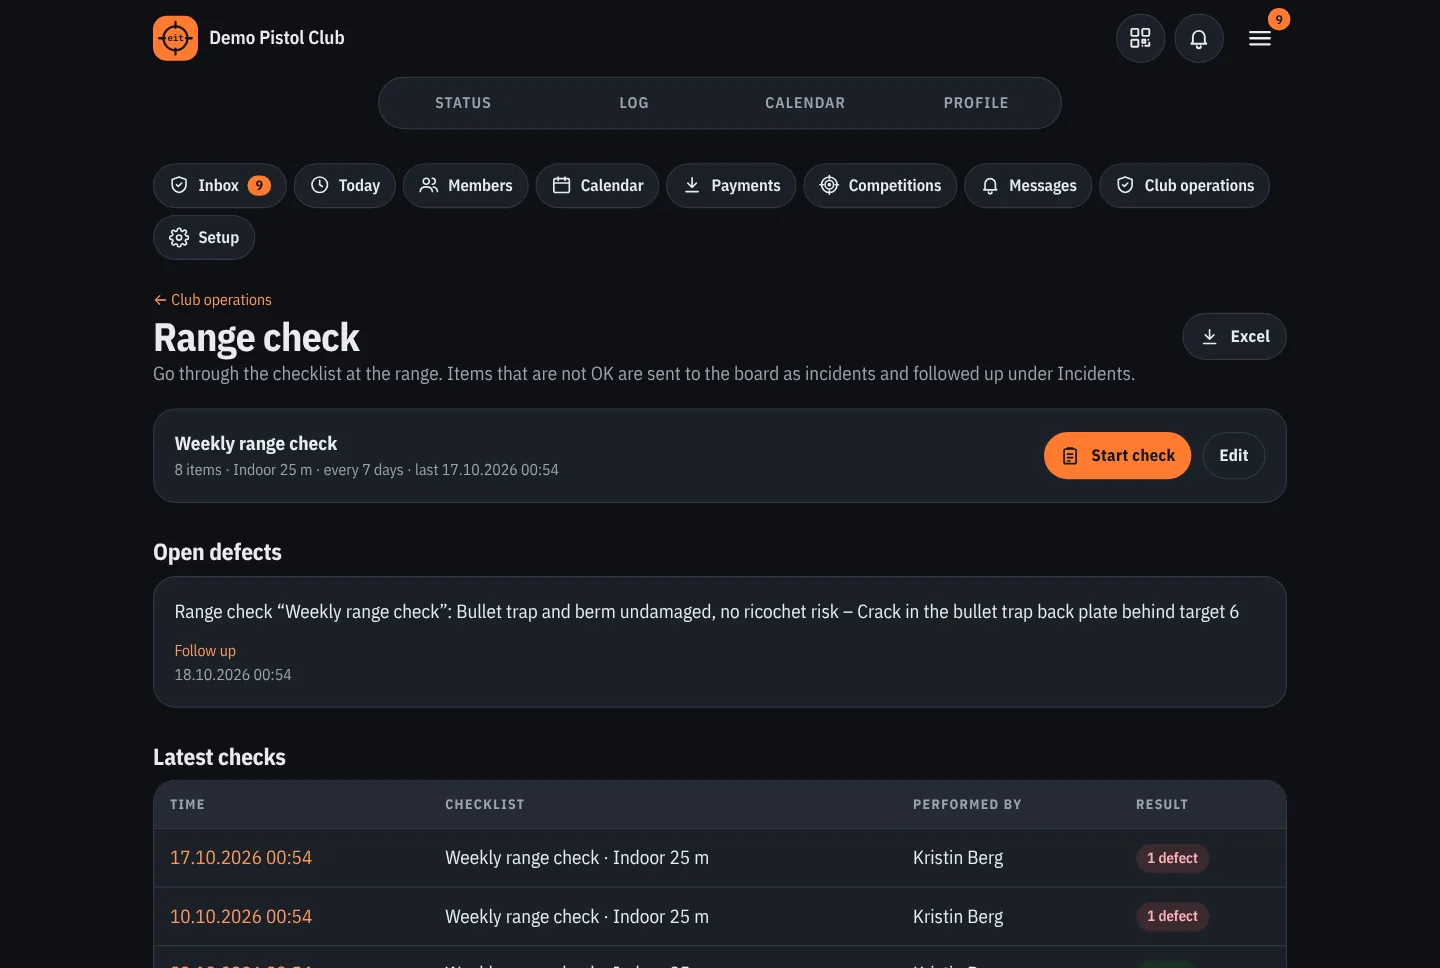Click Kristin Berg in the 17.10.2026 row

pos(958,858)
